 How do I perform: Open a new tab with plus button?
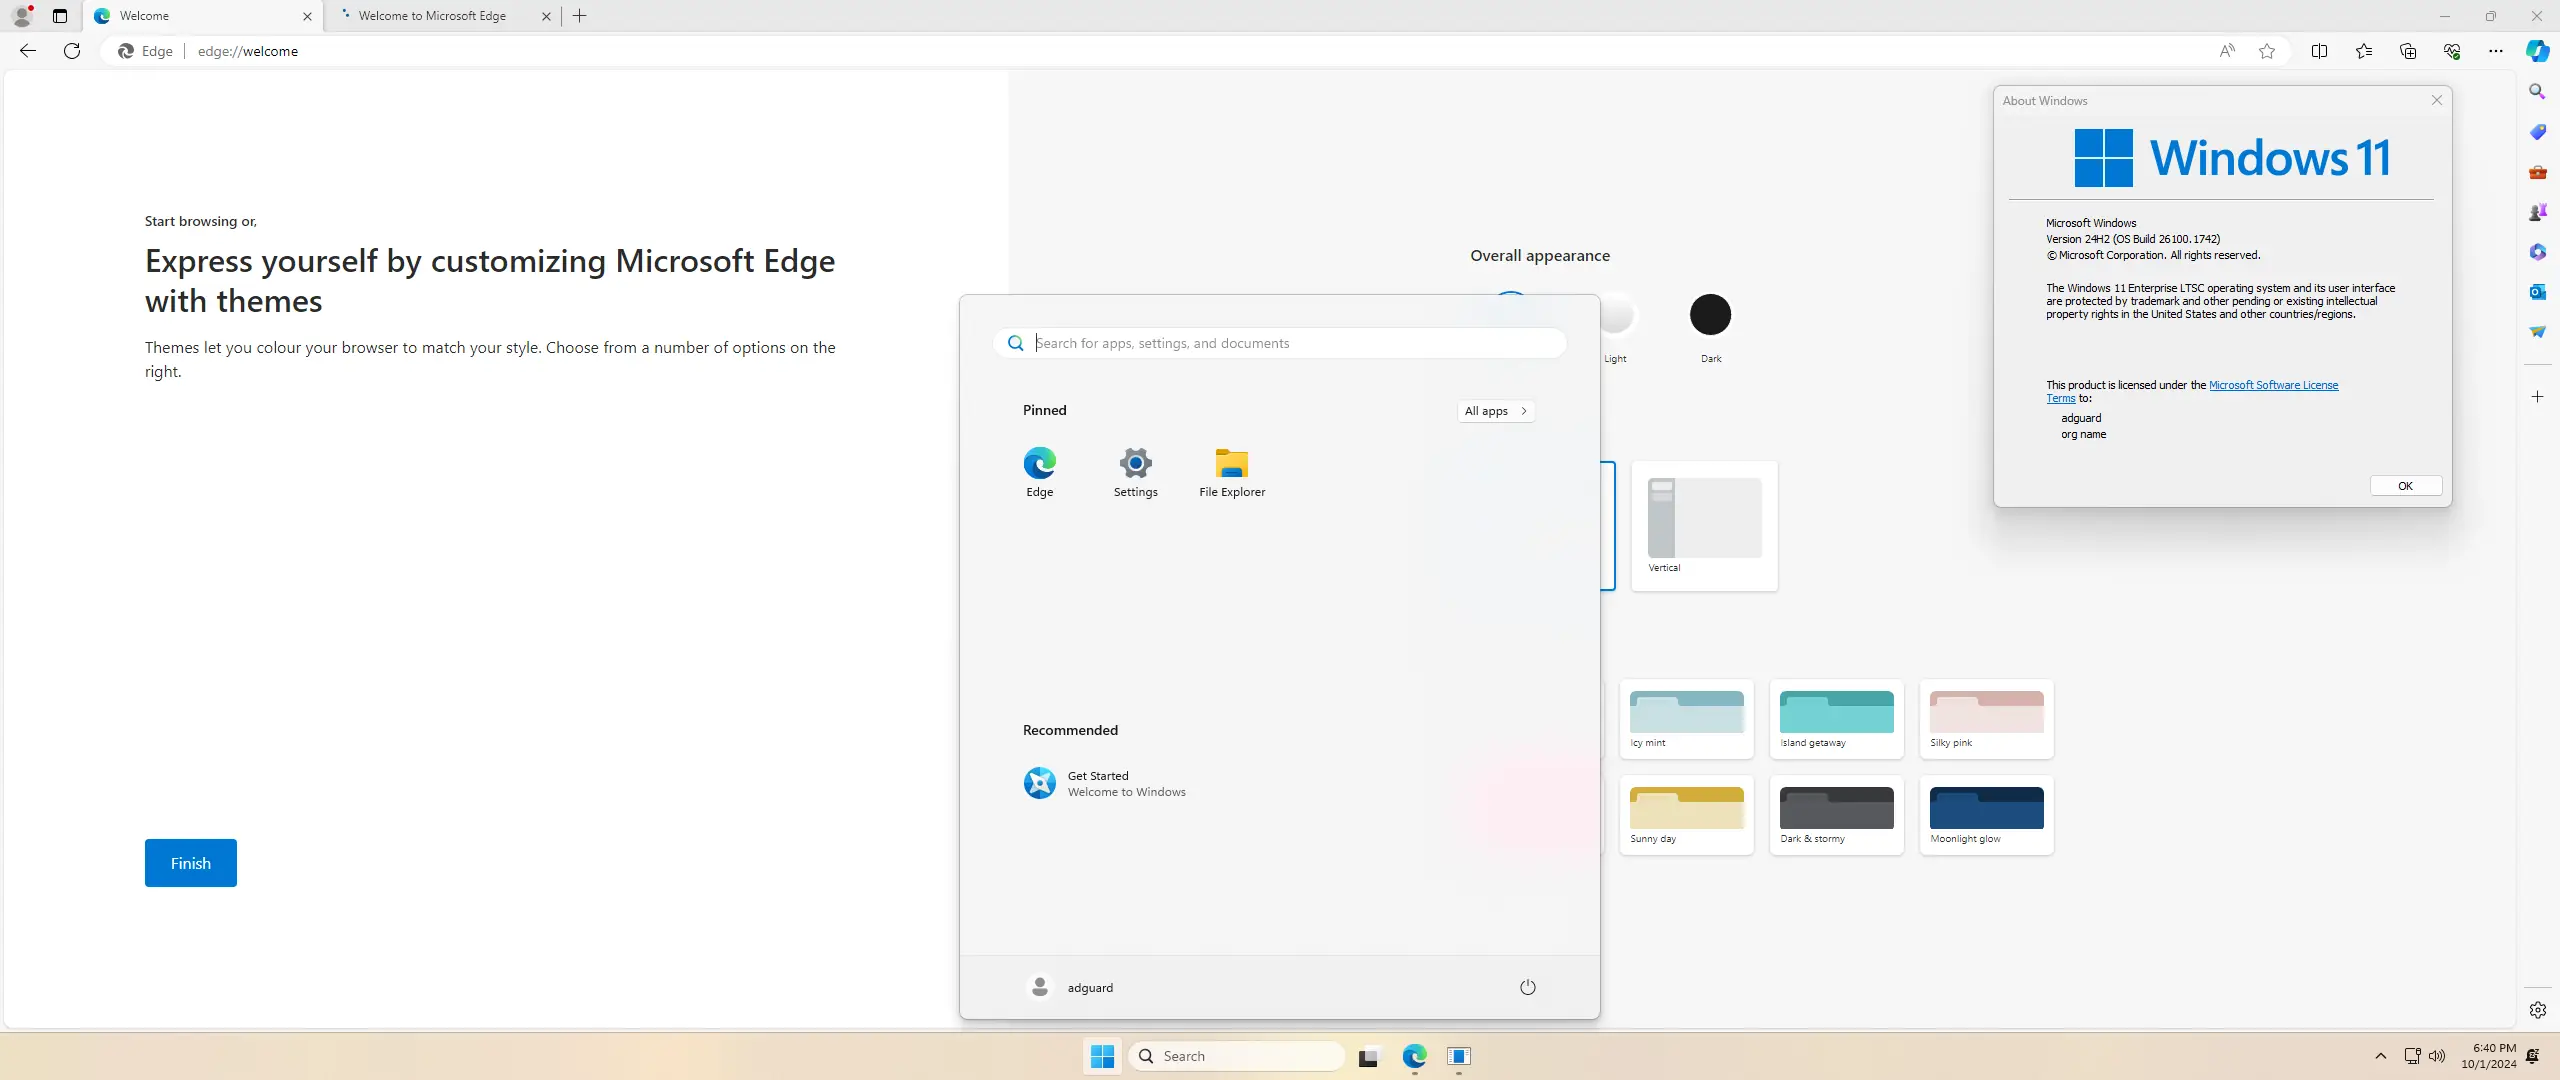(580, 16)
